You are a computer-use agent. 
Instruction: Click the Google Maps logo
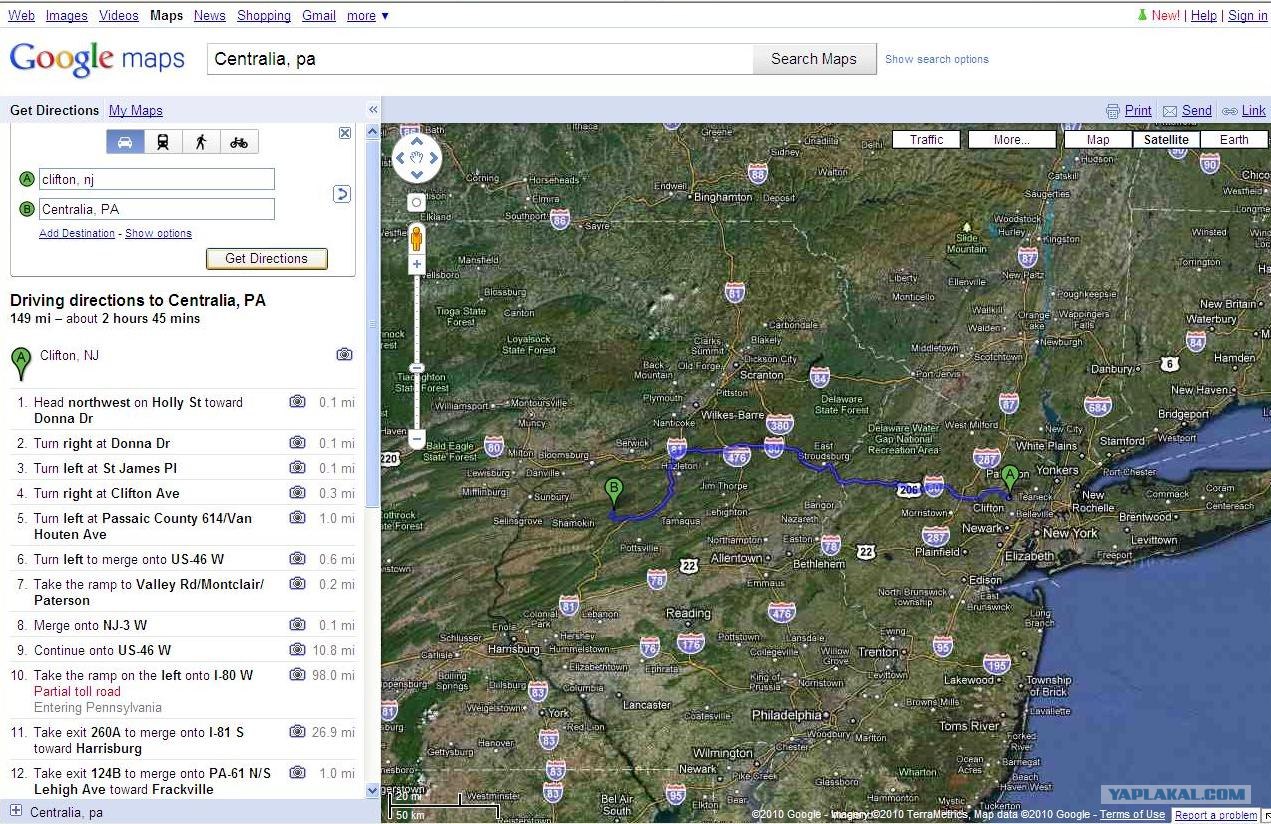tap(97, 58)
